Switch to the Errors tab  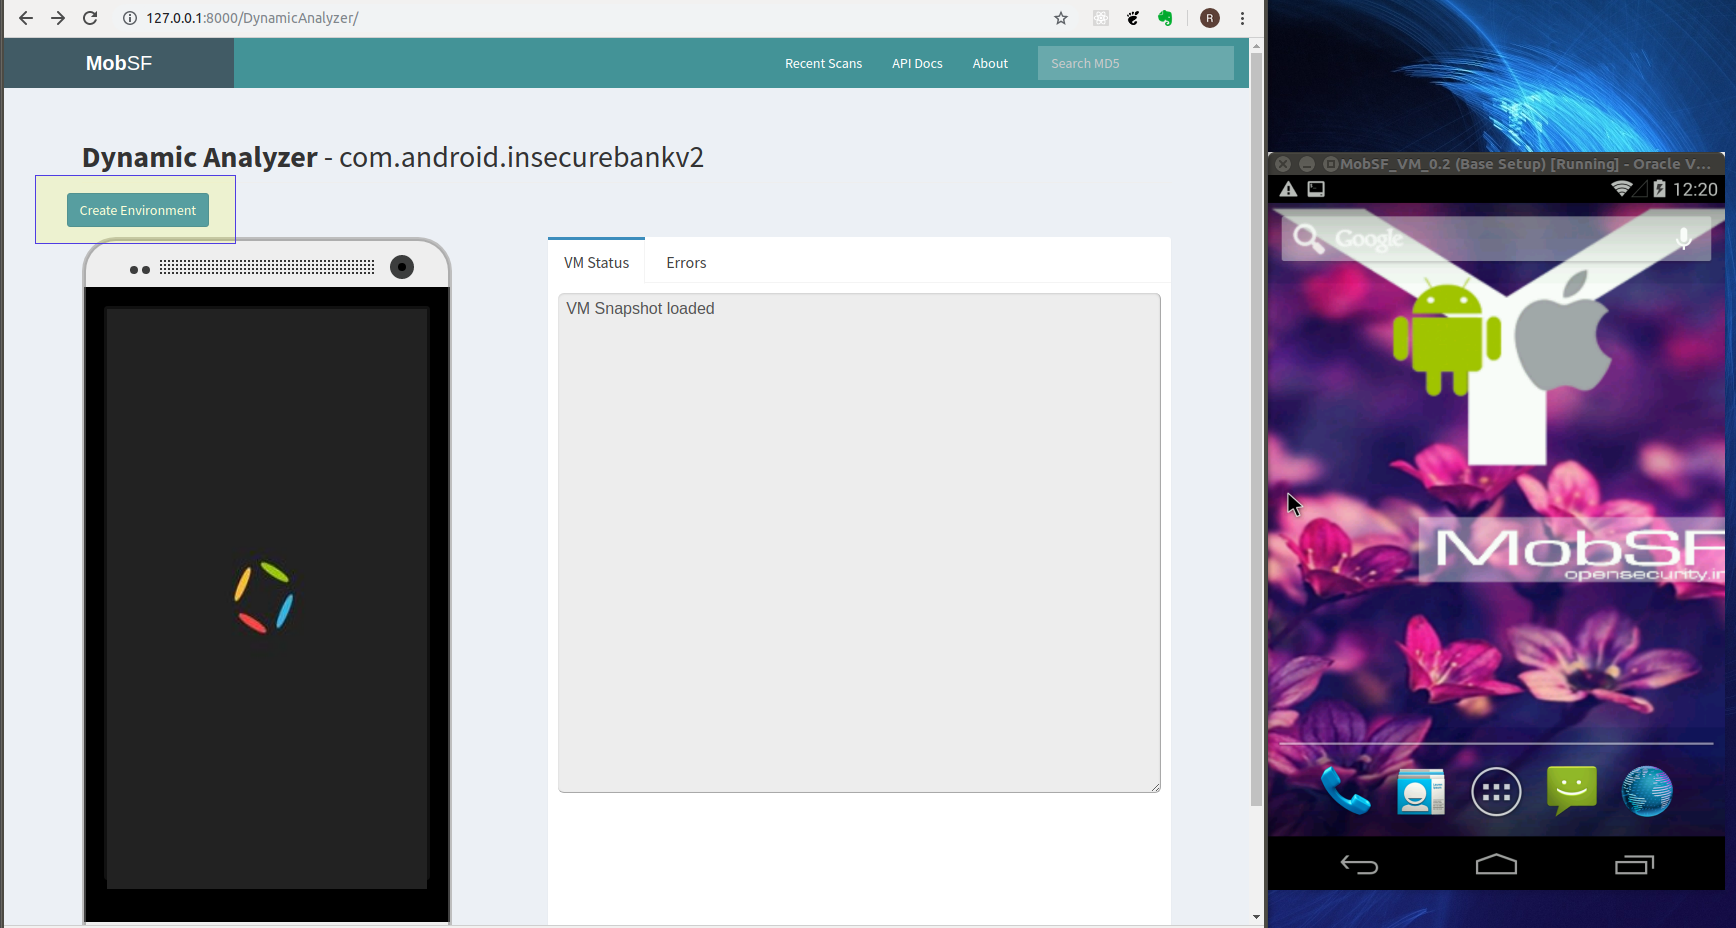[686, 262]
